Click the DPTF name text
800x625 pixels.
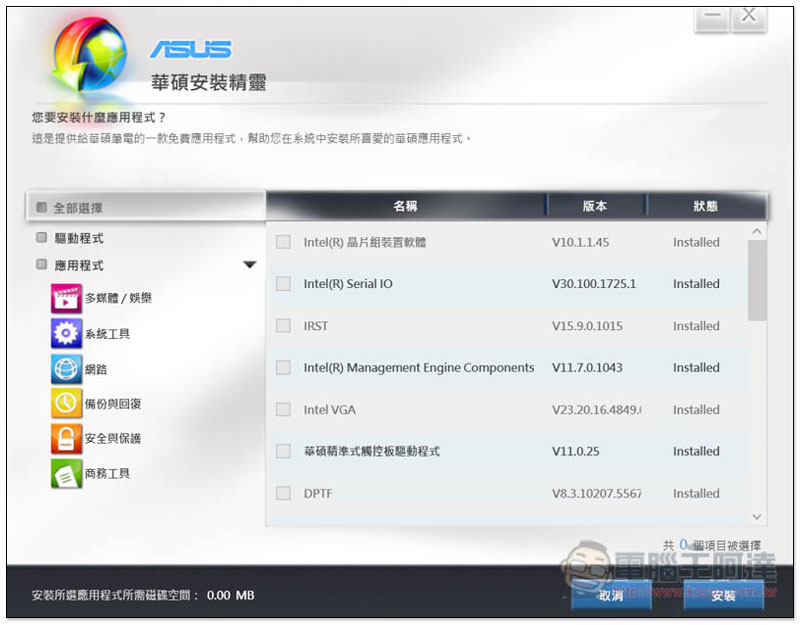(318, 493)
